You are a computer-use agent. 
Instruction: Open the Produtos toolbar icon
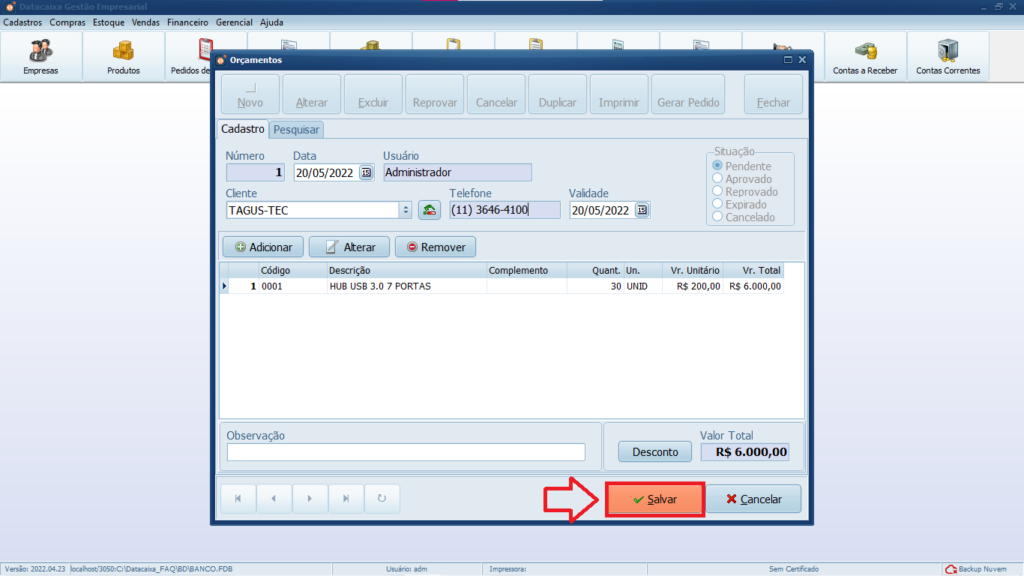click(123, 56)
